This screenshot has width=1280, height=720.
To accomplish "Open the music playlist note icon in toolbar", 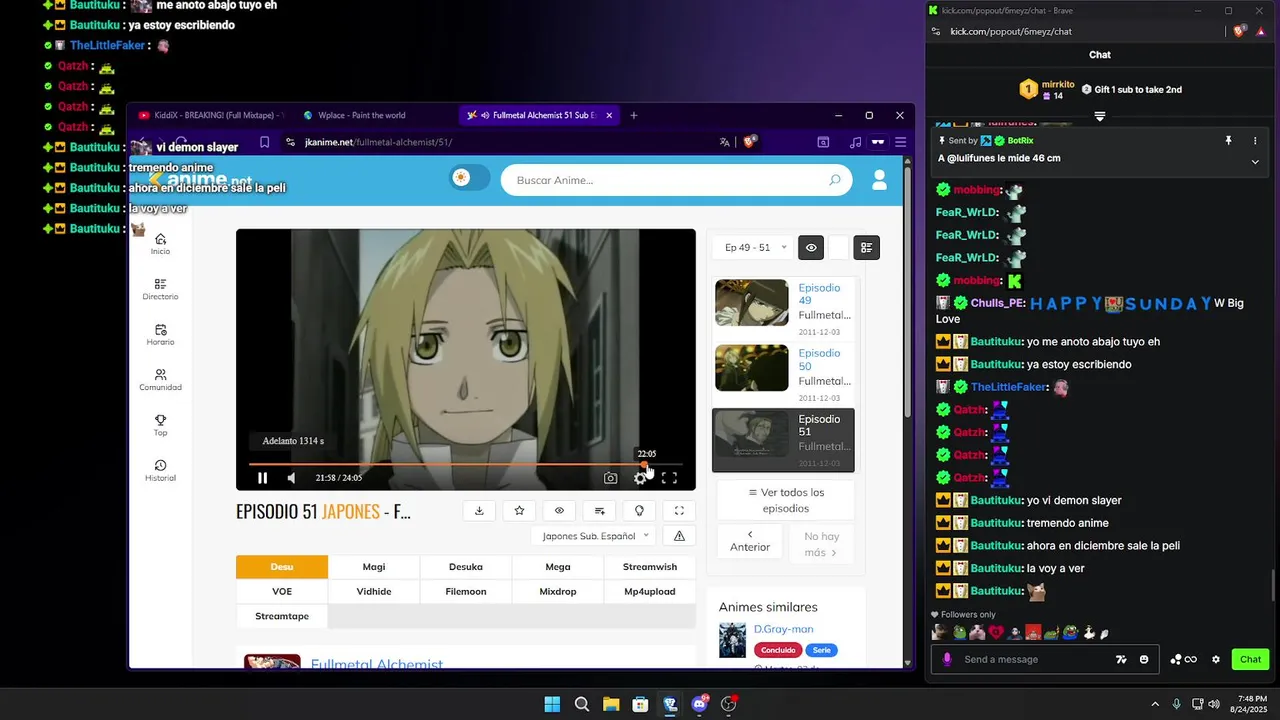I will point(855,142).
